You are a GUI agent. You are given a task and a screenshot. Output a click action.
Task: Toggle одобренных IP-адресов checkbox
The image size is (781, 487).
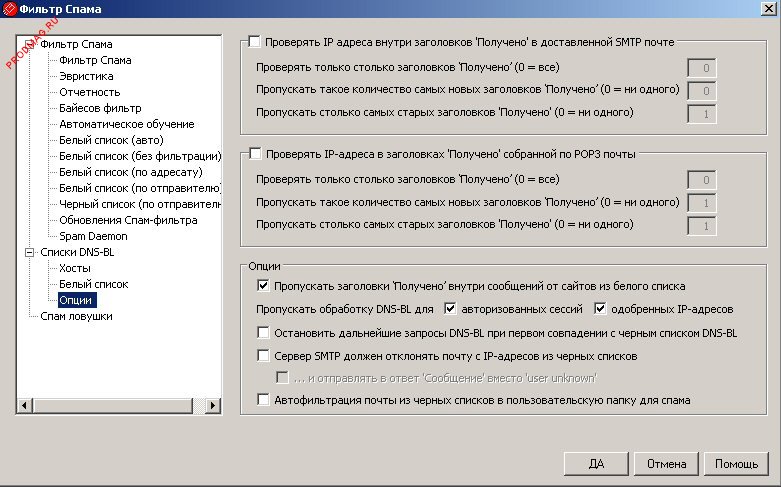(x=601, y=308)
